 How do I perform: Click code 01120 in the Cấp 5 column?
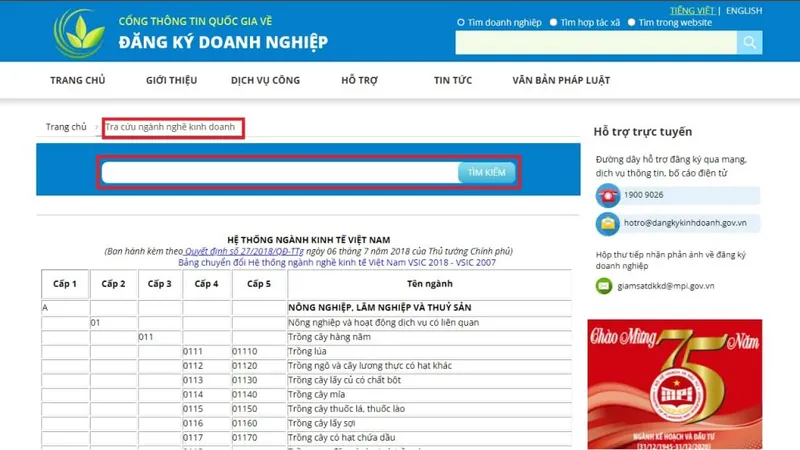click(244, 366)
